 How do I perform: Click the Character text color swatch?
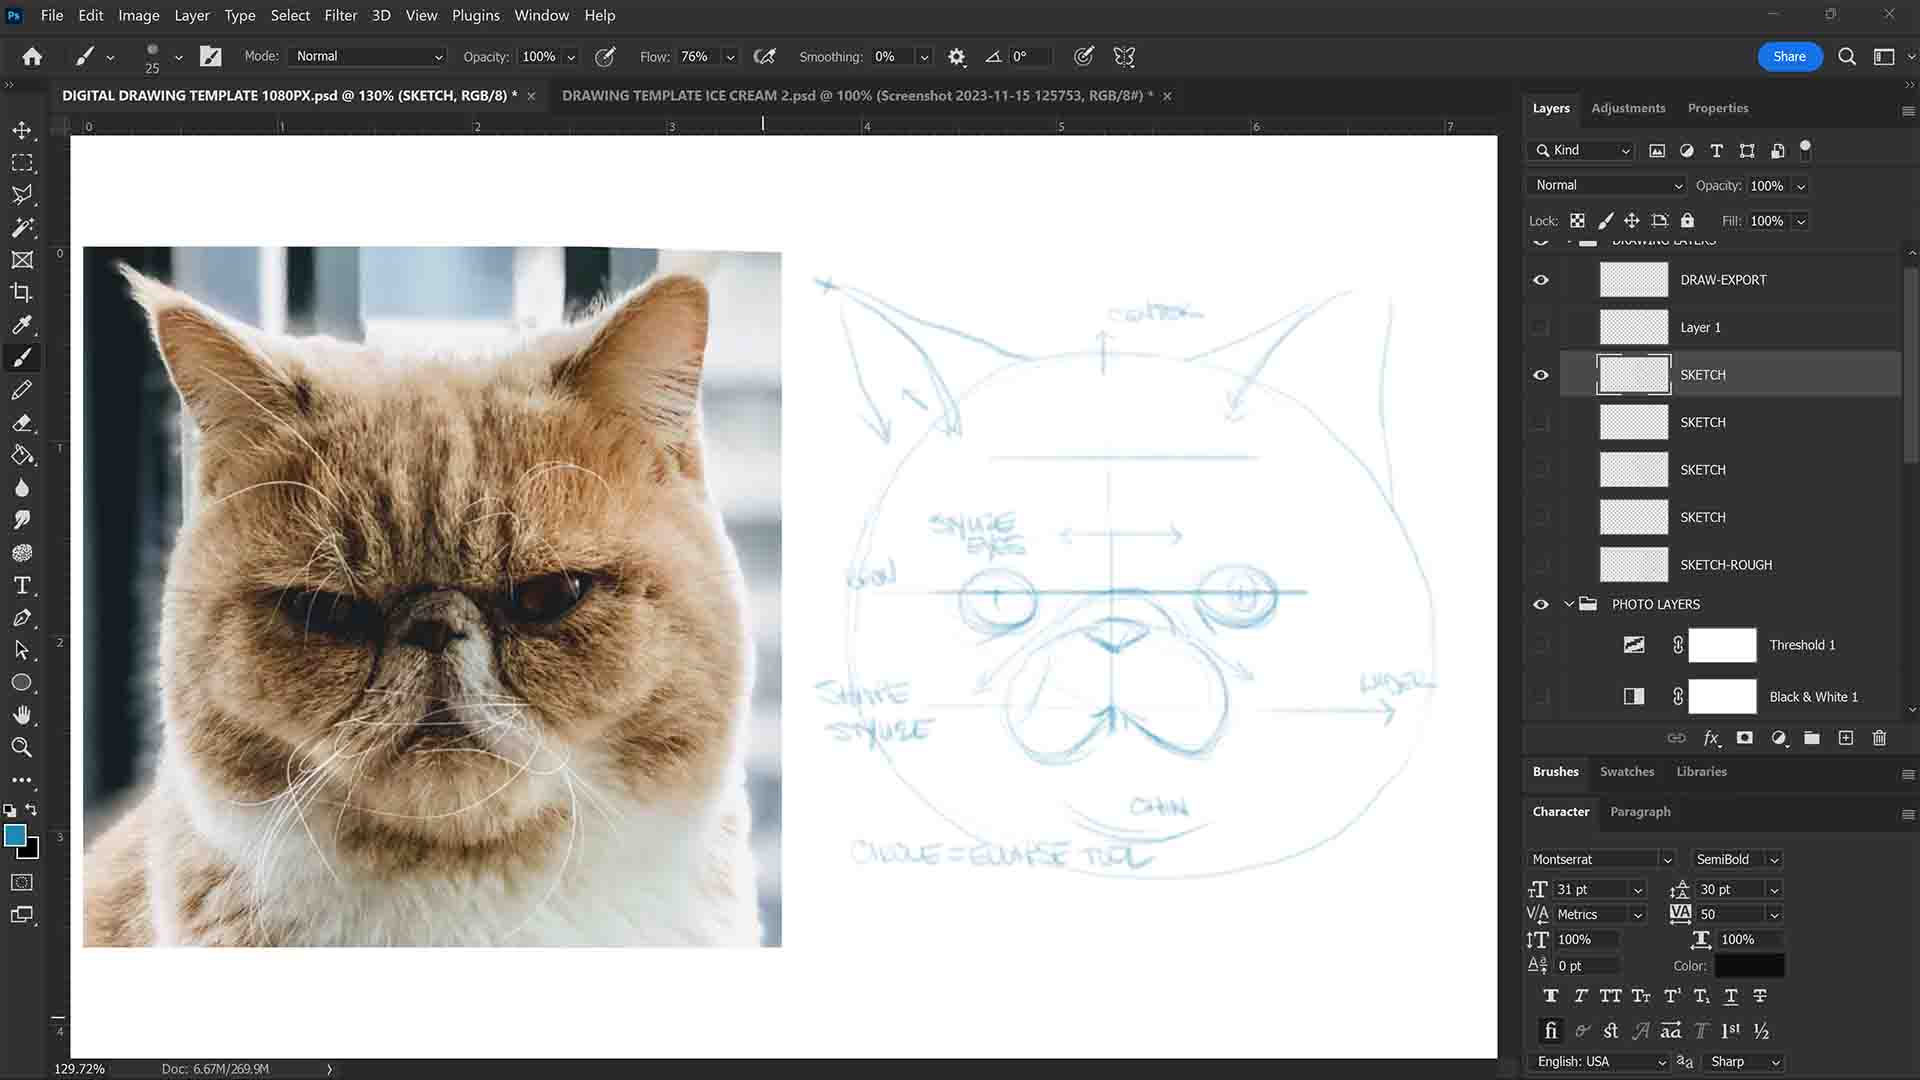click(1750, 966)
